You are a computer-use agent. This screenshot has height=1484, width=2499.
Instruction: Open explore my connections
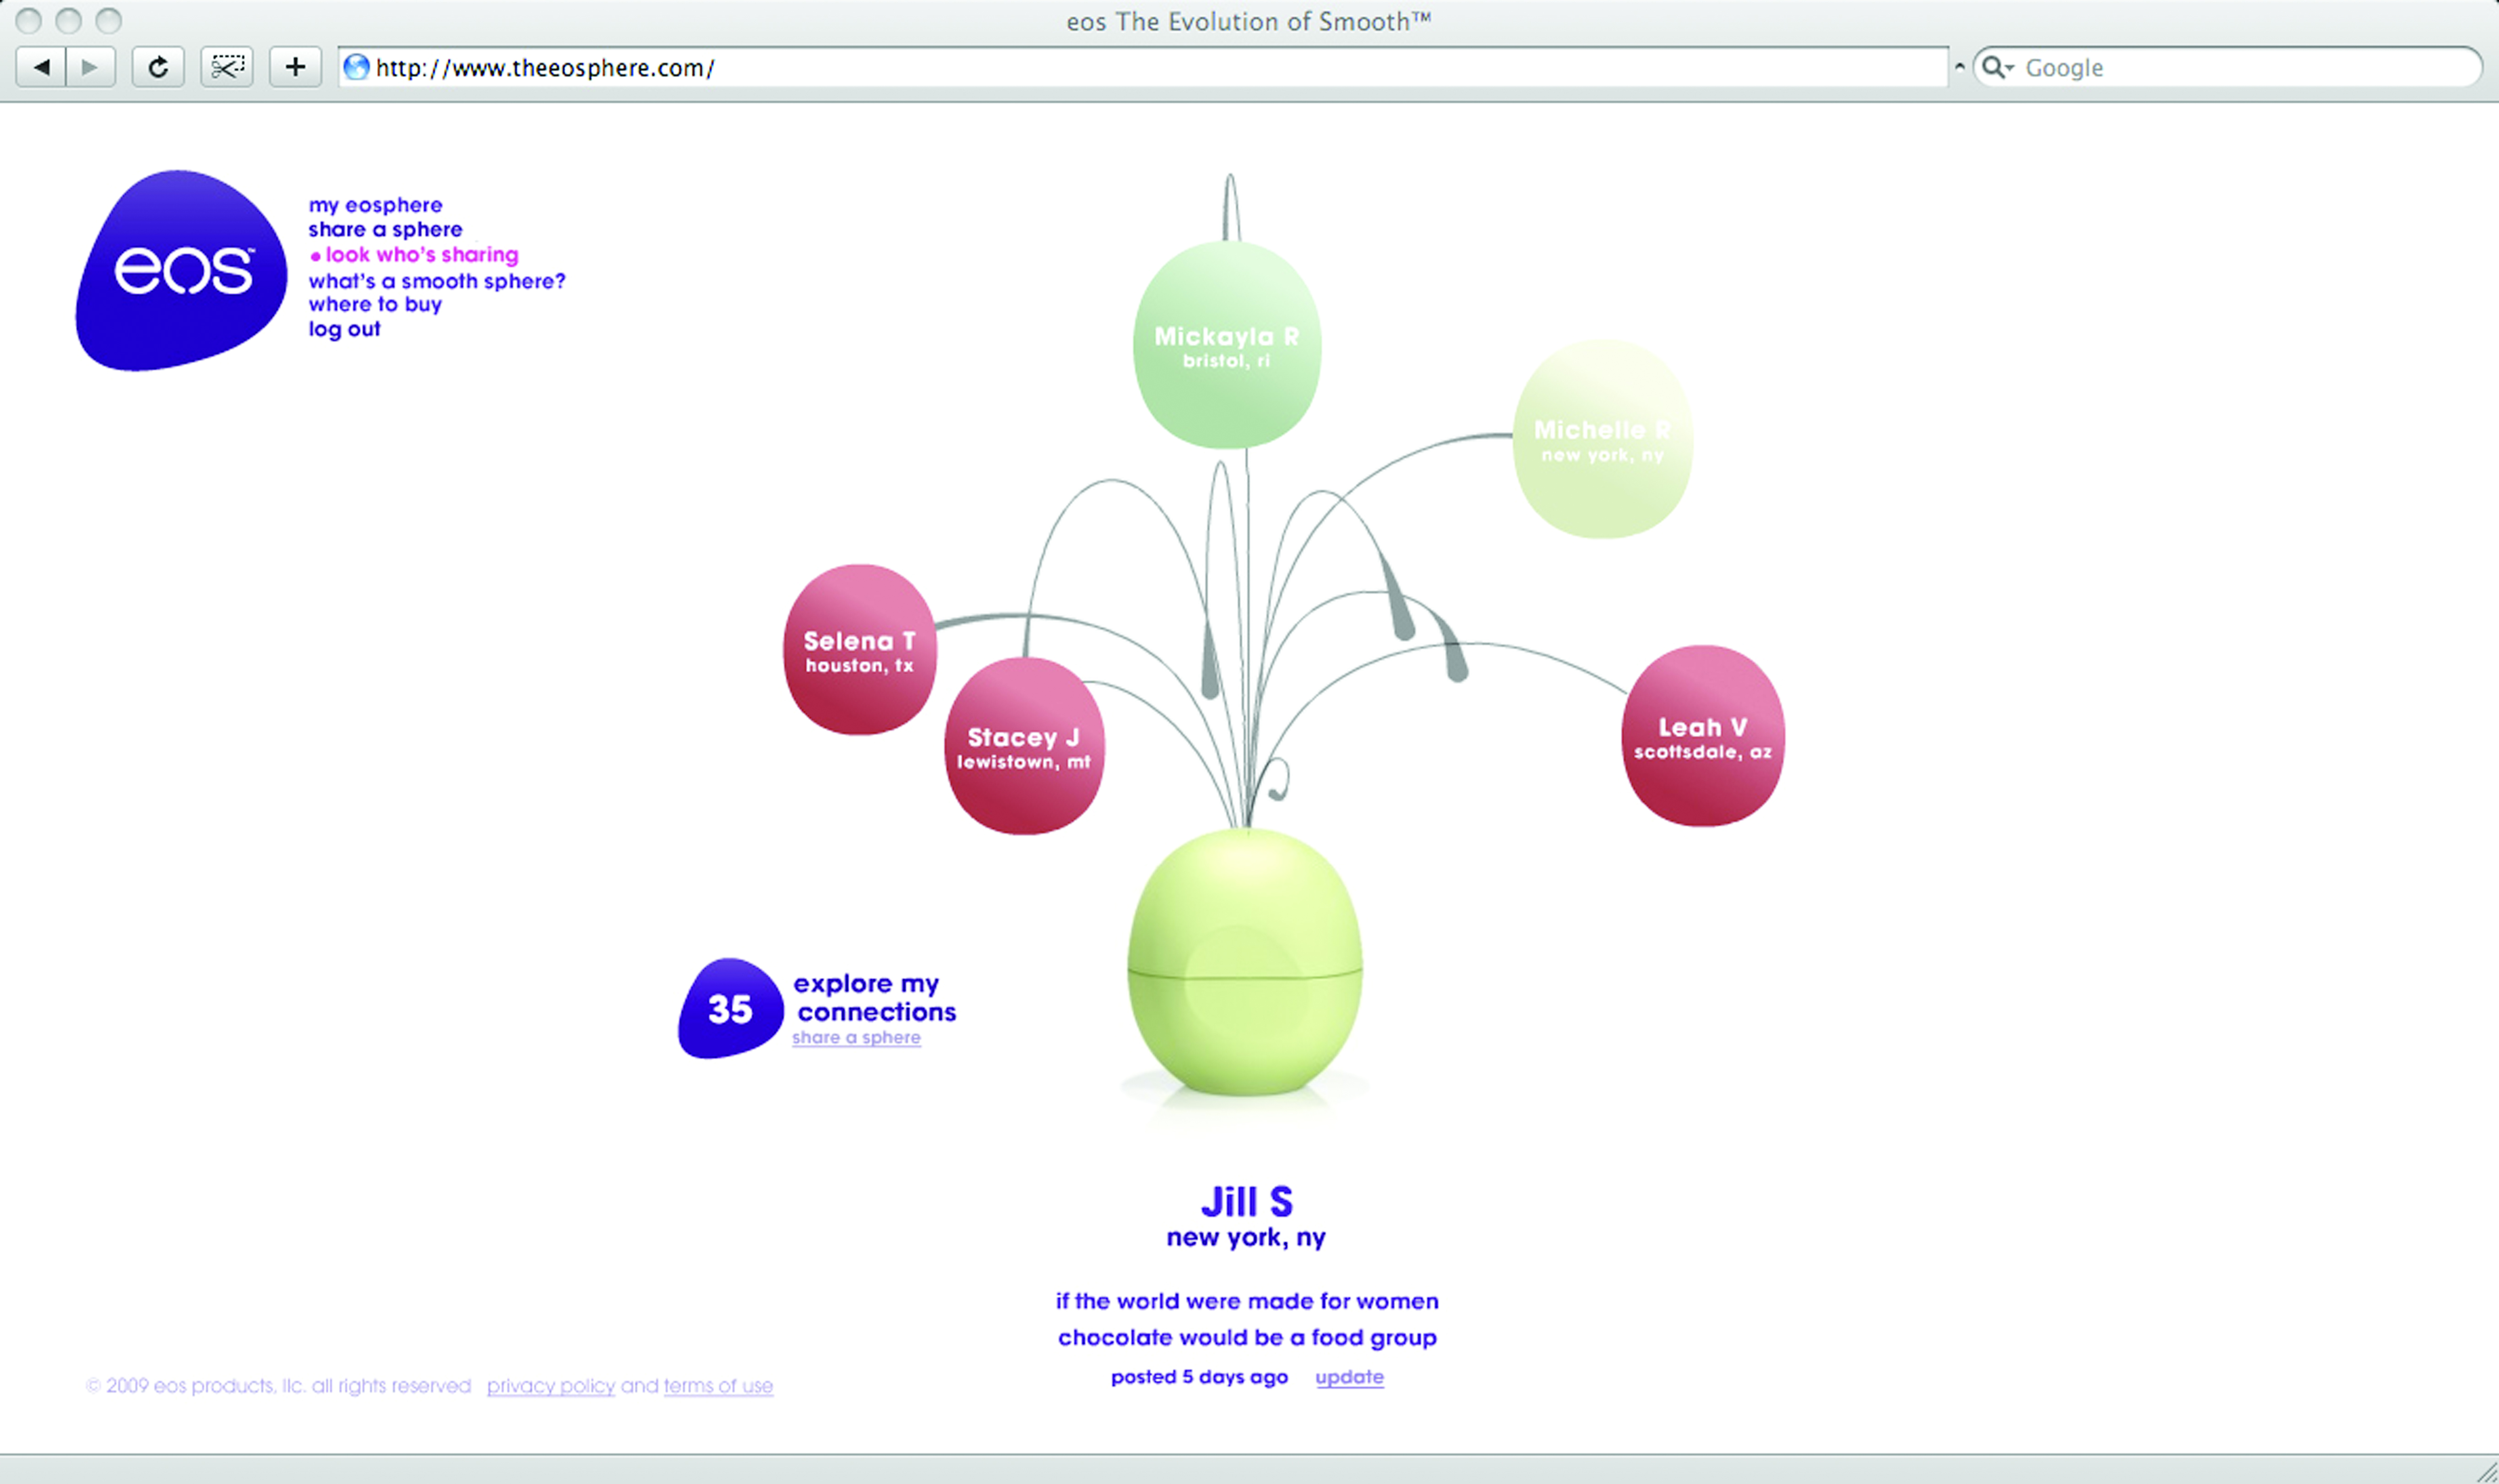click(875, 998)
